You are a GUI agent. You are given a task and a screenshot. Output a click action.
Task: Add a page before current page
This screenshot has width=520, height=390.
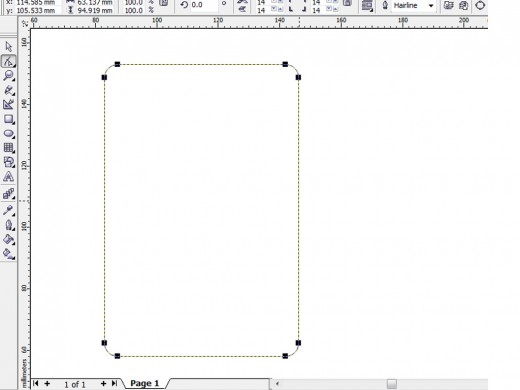coord(47,384)
